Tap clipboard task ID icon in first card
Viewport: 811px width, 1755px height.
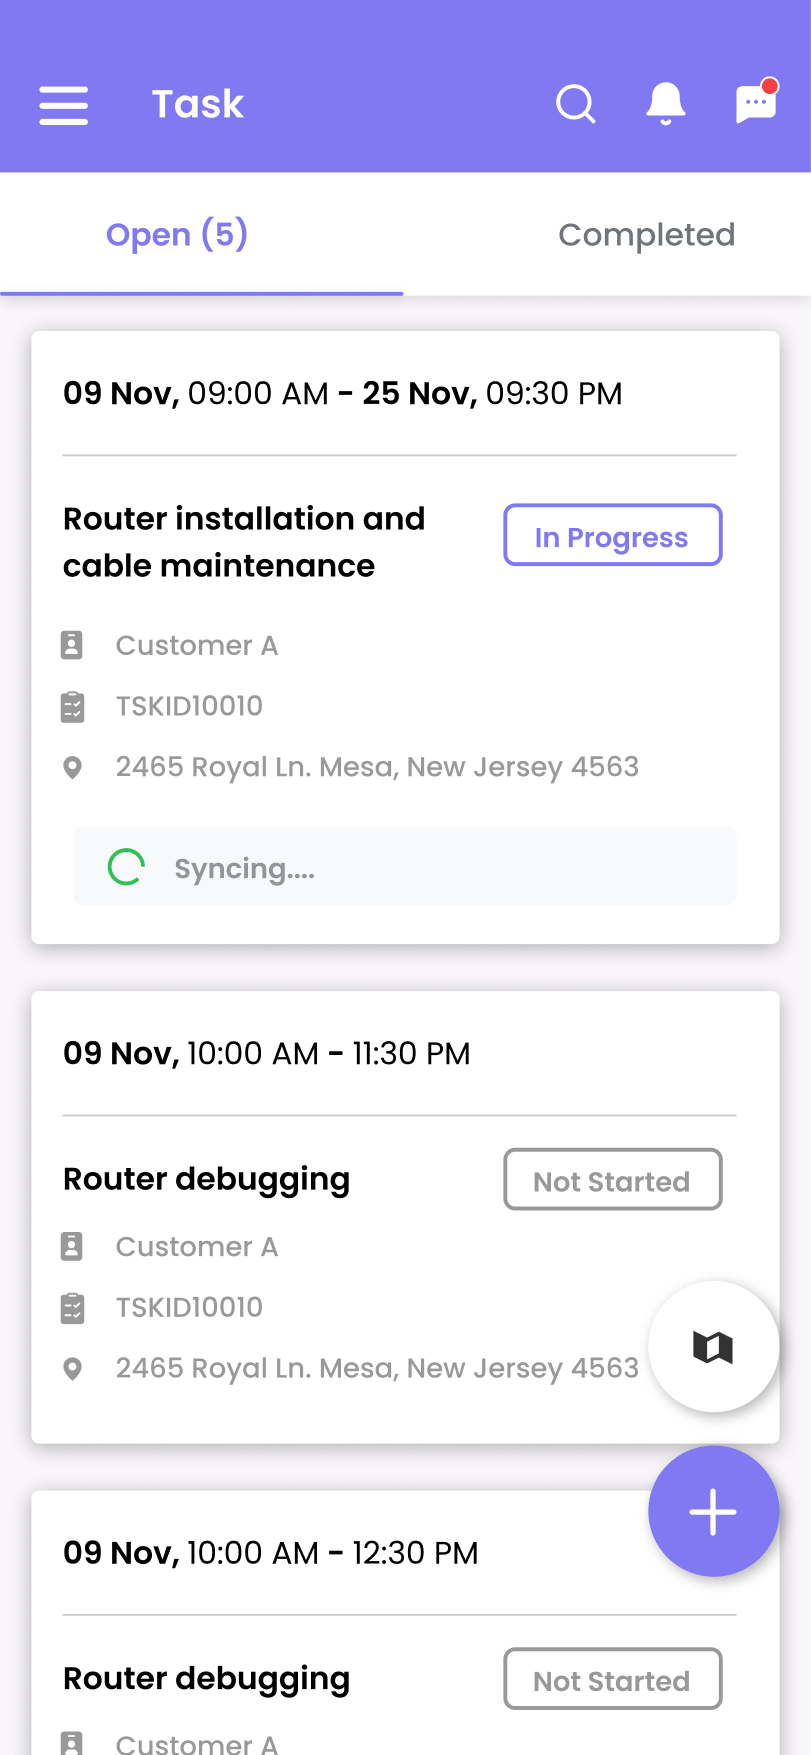[72, 707]
